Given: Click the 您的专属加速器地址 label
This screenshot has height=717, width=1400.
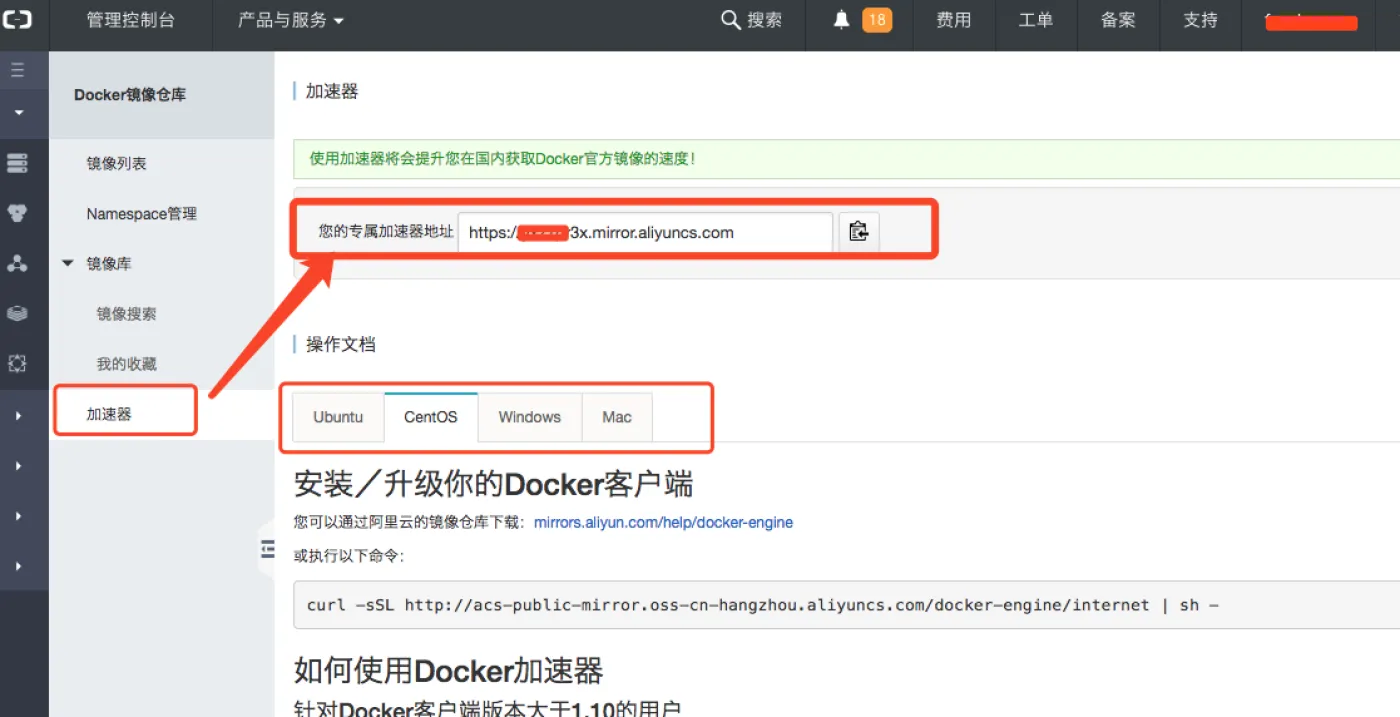Looking at the screenshot, I should pos(386,232).
